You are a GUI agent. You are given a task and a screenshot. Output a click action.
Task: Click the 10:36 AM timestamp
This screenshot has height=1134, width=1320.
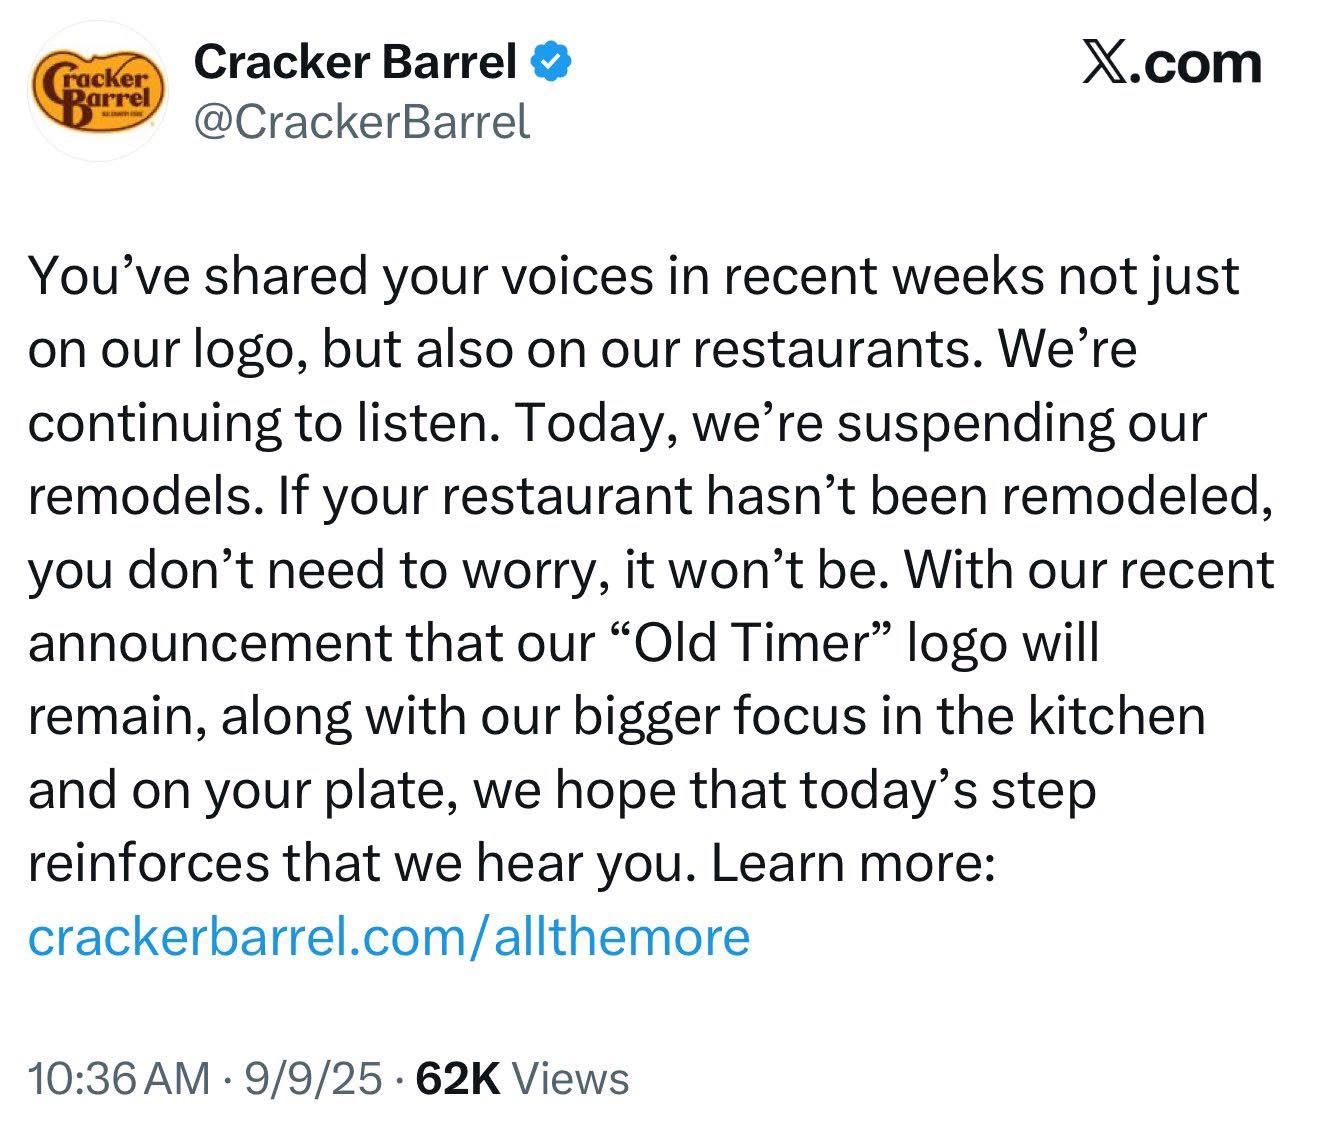point(119,1079)
